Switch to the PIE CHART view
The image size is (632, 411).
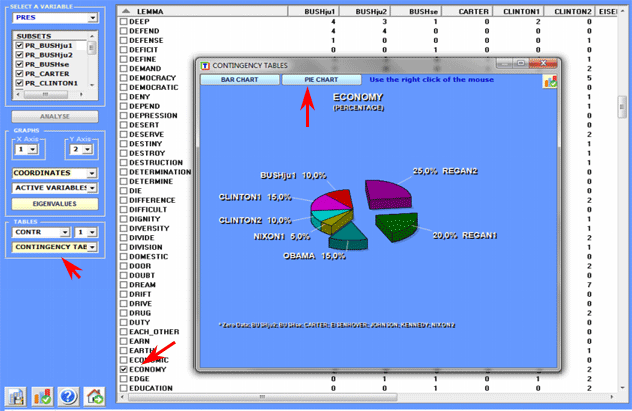(x=321, y=80)
